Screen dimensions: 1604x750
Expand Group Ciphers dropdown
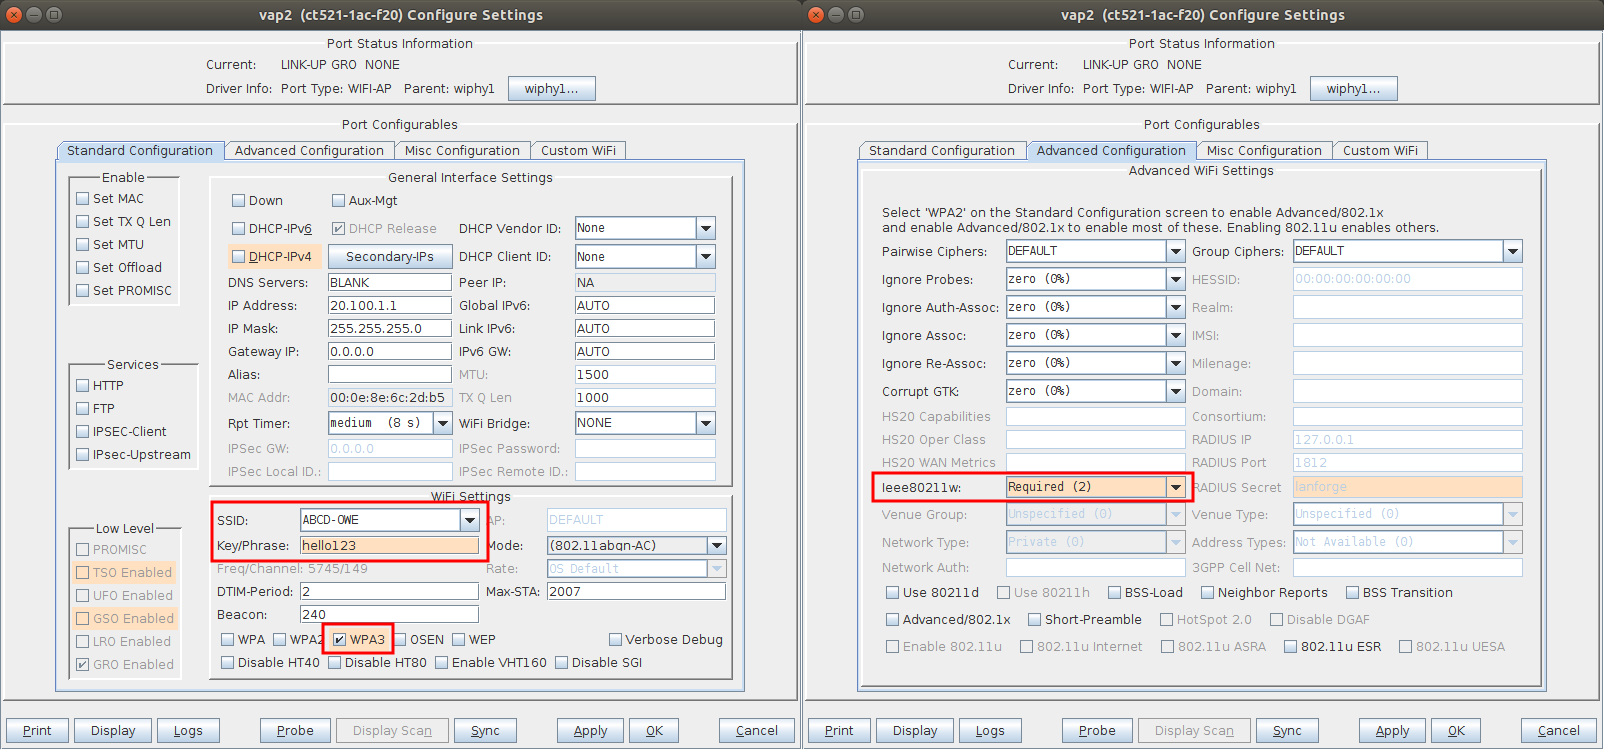coord(1513,251)
